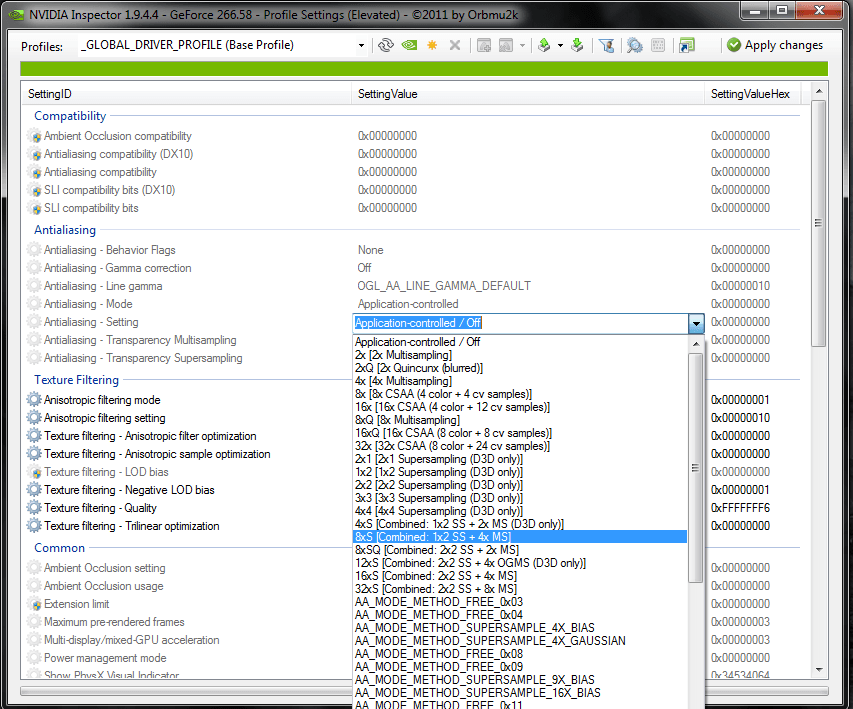The width and height of the screenshot is (853, 709).
Task: Select 8xS [Combined: 1x2 SS + 4x MS]
Action: 520,537
